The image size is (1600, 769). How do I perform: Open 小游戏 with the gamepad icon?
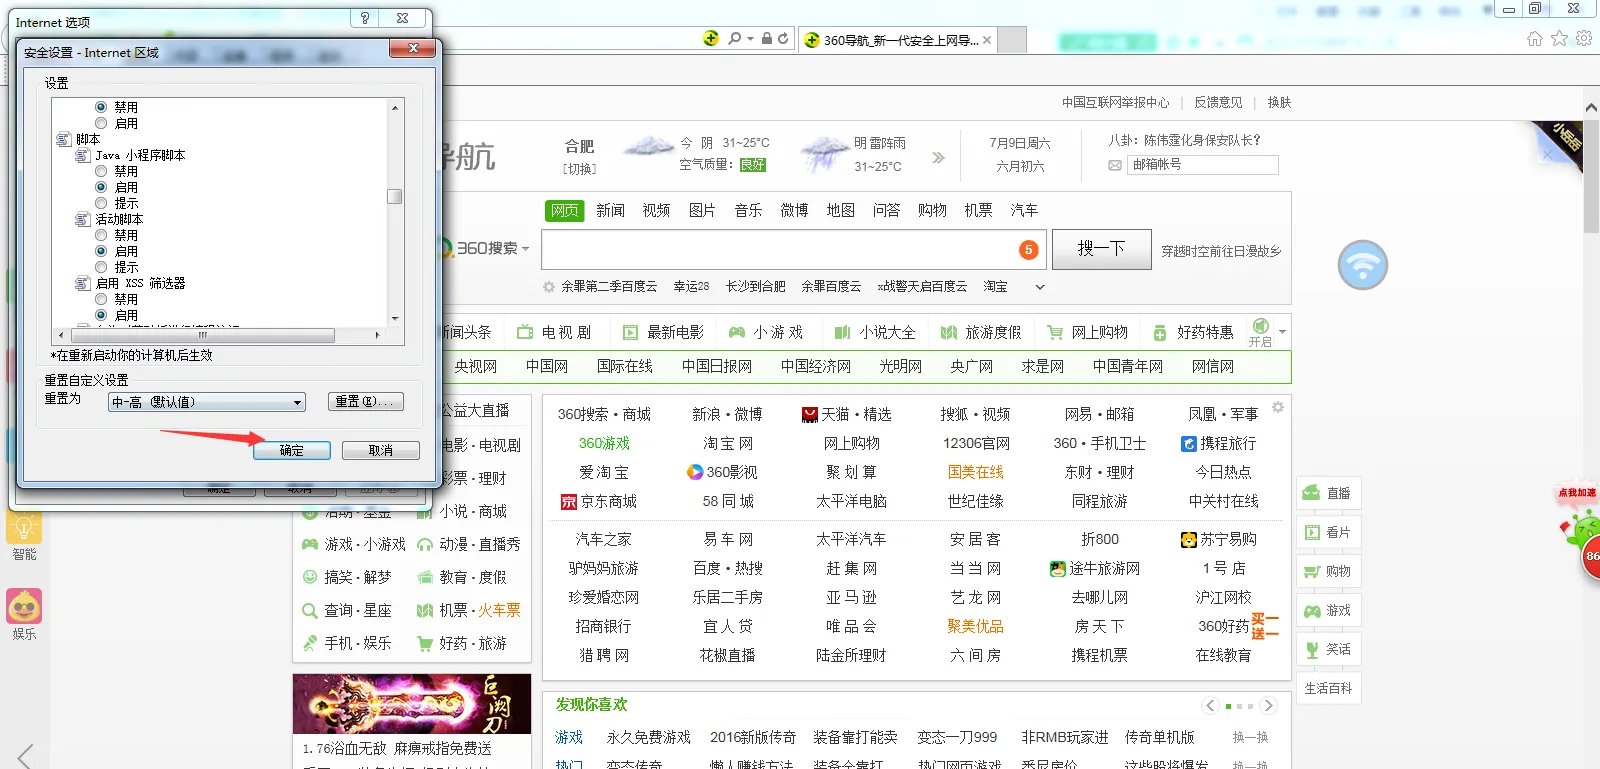click(x=765, y=332)
